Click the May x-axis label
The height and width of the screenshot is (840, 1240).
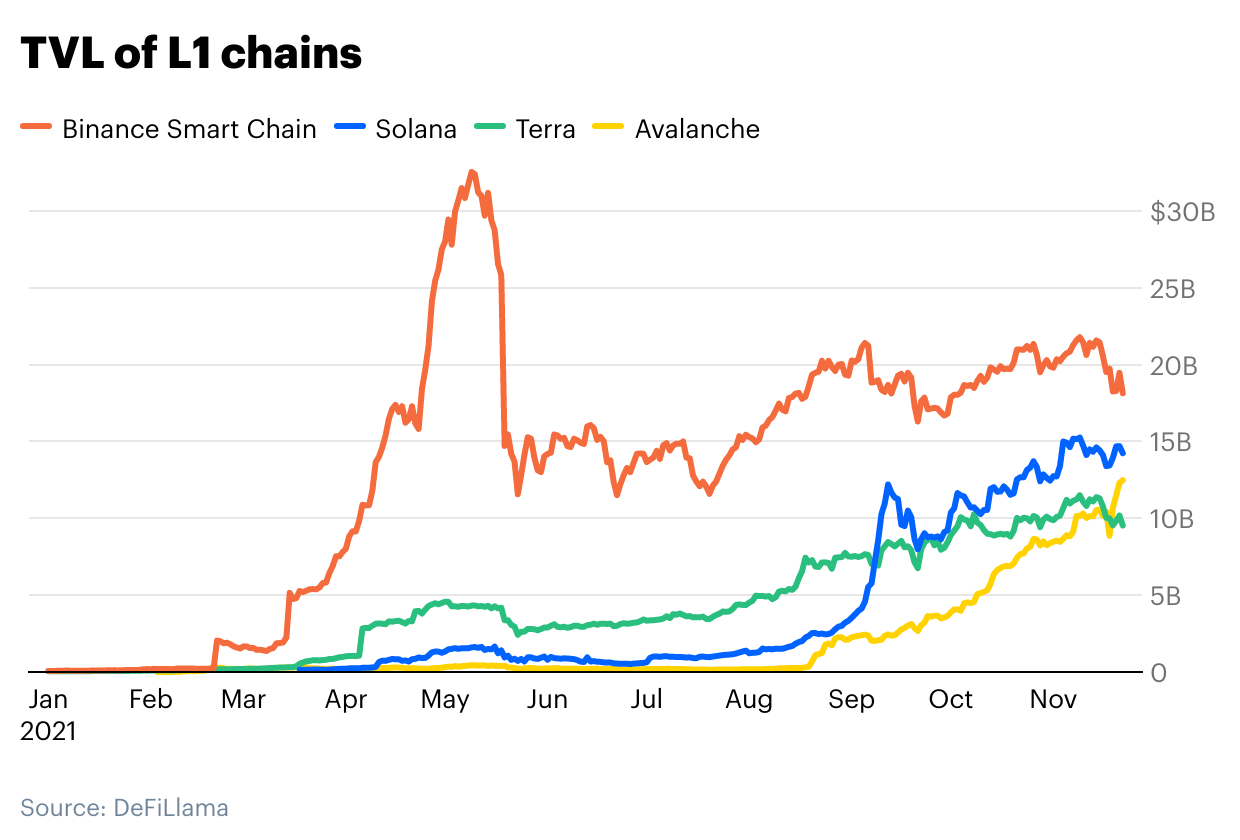coord(445,700)
